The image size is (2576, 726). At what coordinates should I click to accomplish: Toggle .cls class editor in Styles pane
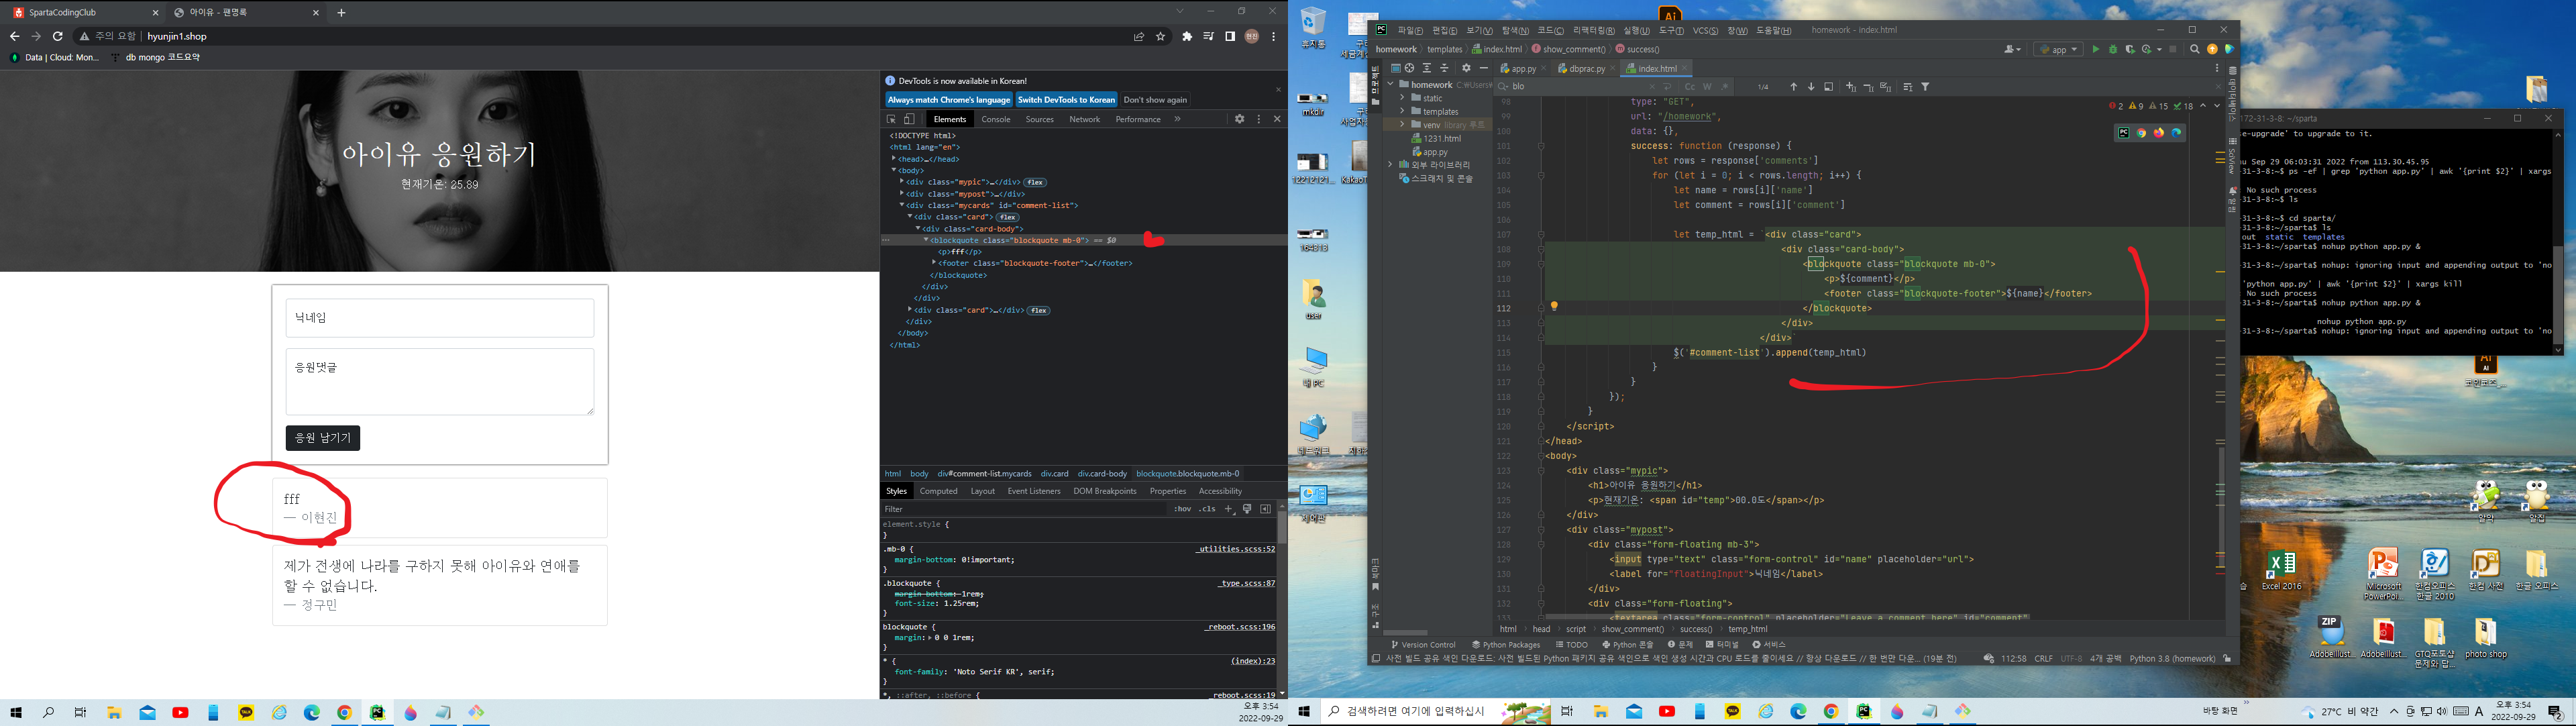[x=1208, y=509]
